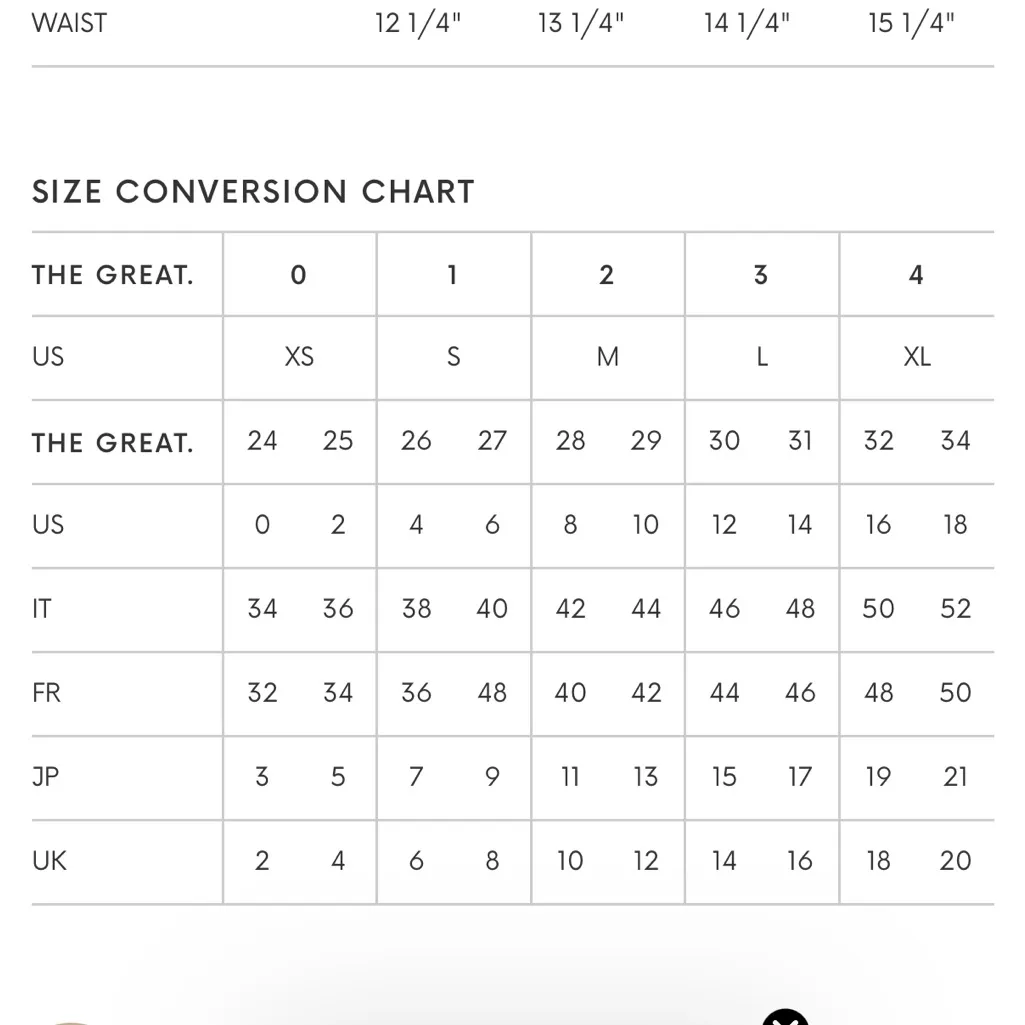Click IT size 52 cell
Screen dimensions: 1025x1025
[955, 609]
